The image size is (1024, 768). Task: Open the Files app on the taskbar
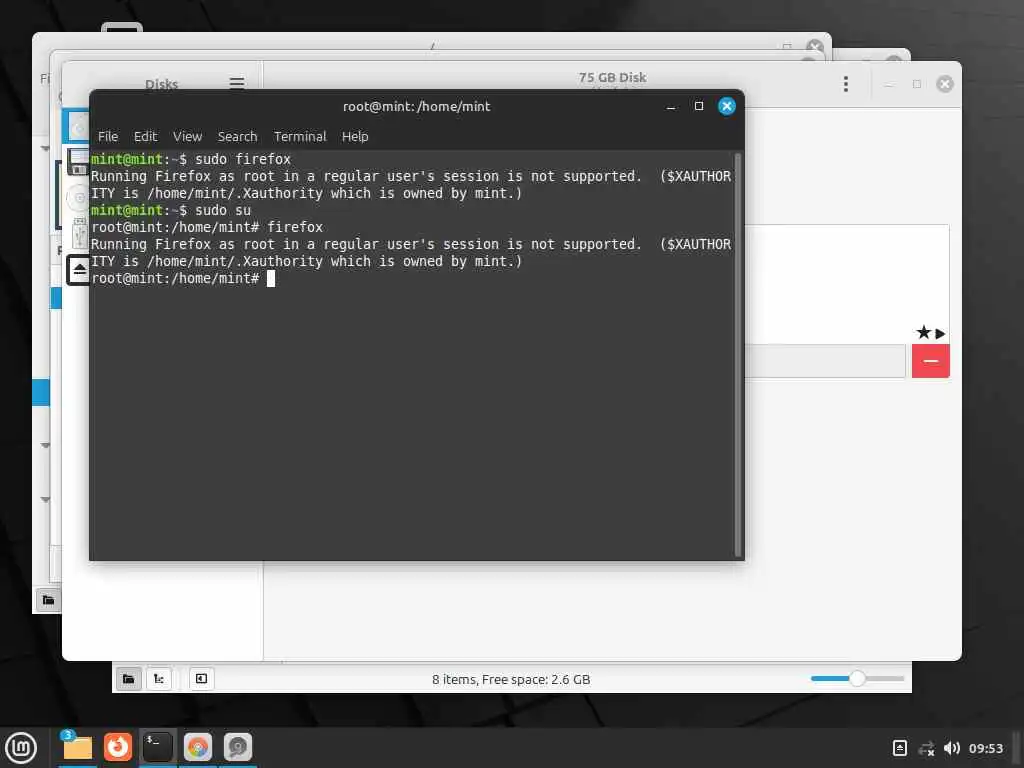(x=77, y=747)
